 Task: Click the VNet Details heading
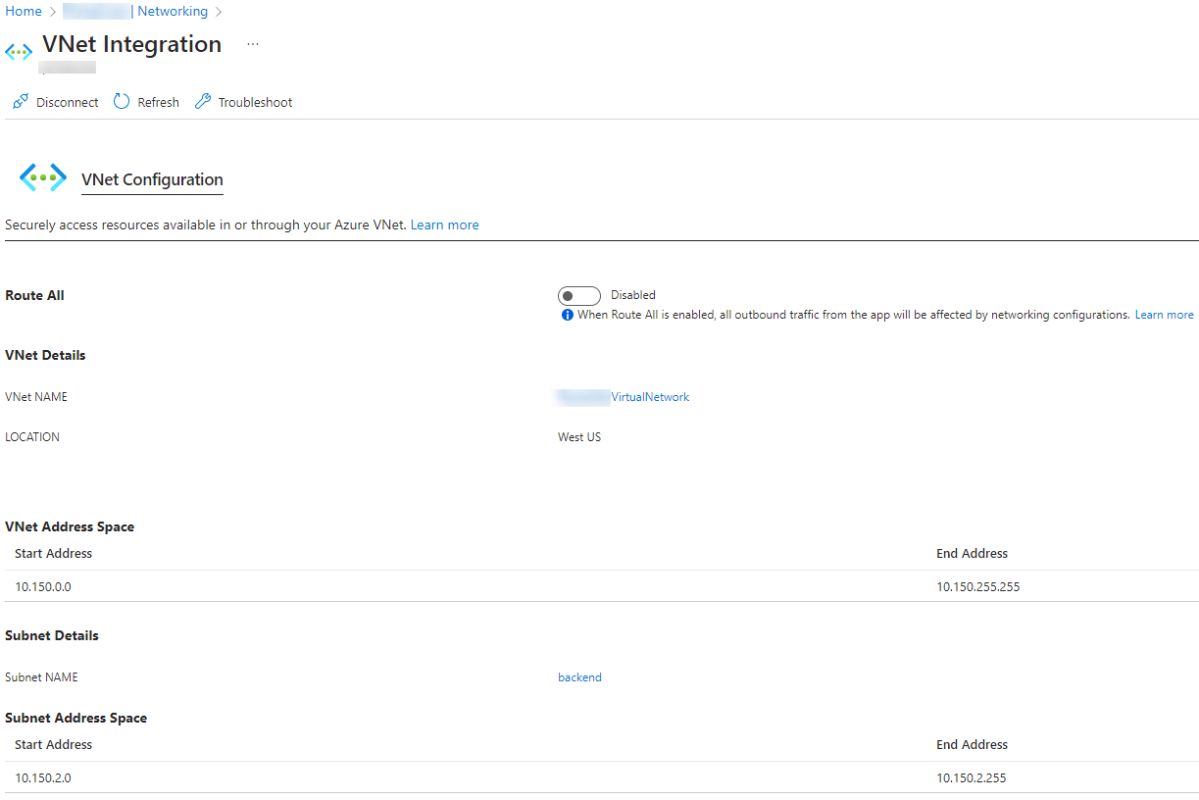(x=45, y=355)
